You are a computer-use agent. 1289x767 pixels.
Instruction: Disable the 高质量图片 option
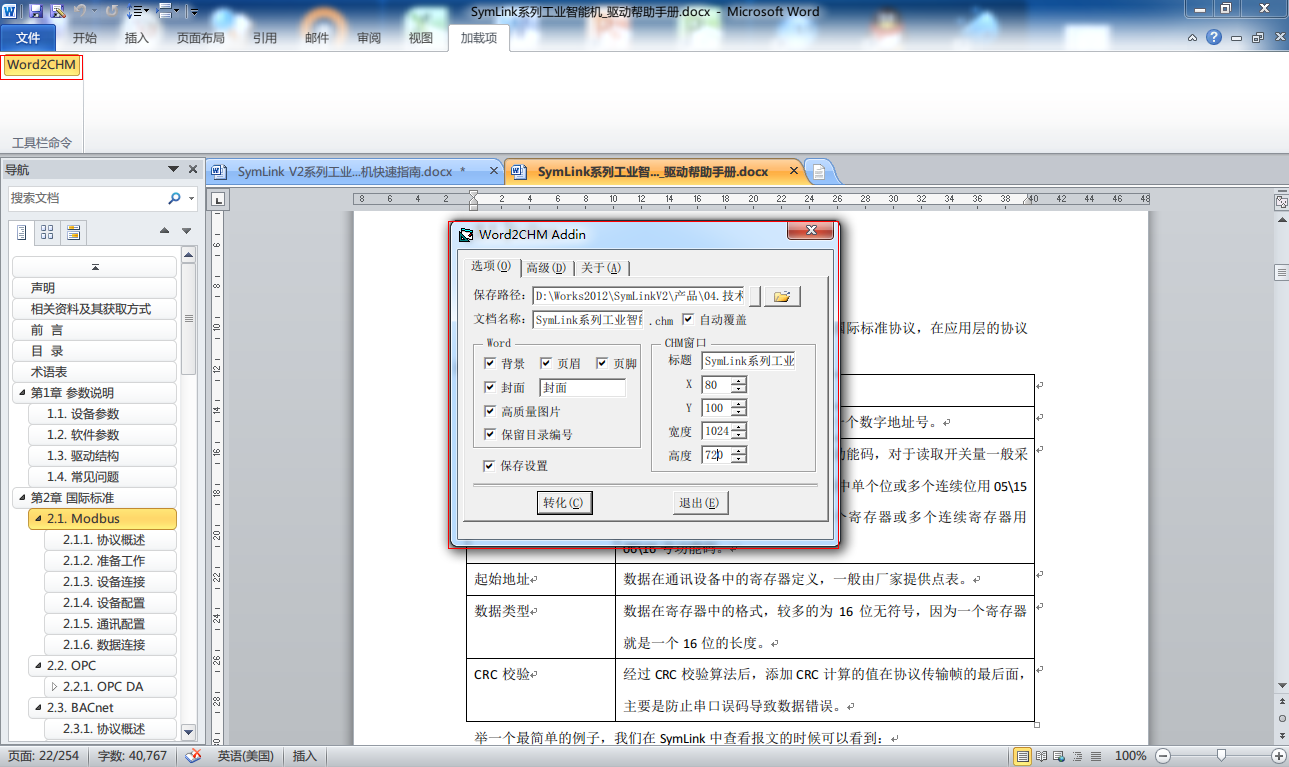[x=490, y=411]
